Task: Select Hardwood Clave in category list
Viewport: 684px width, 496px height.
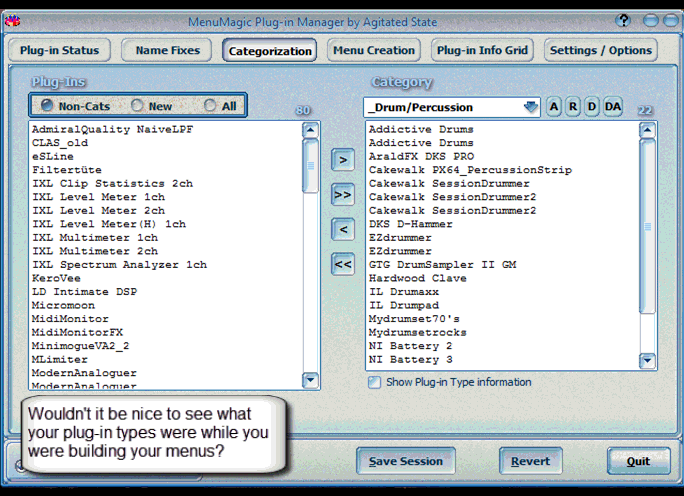Action: tap(417, 278)
